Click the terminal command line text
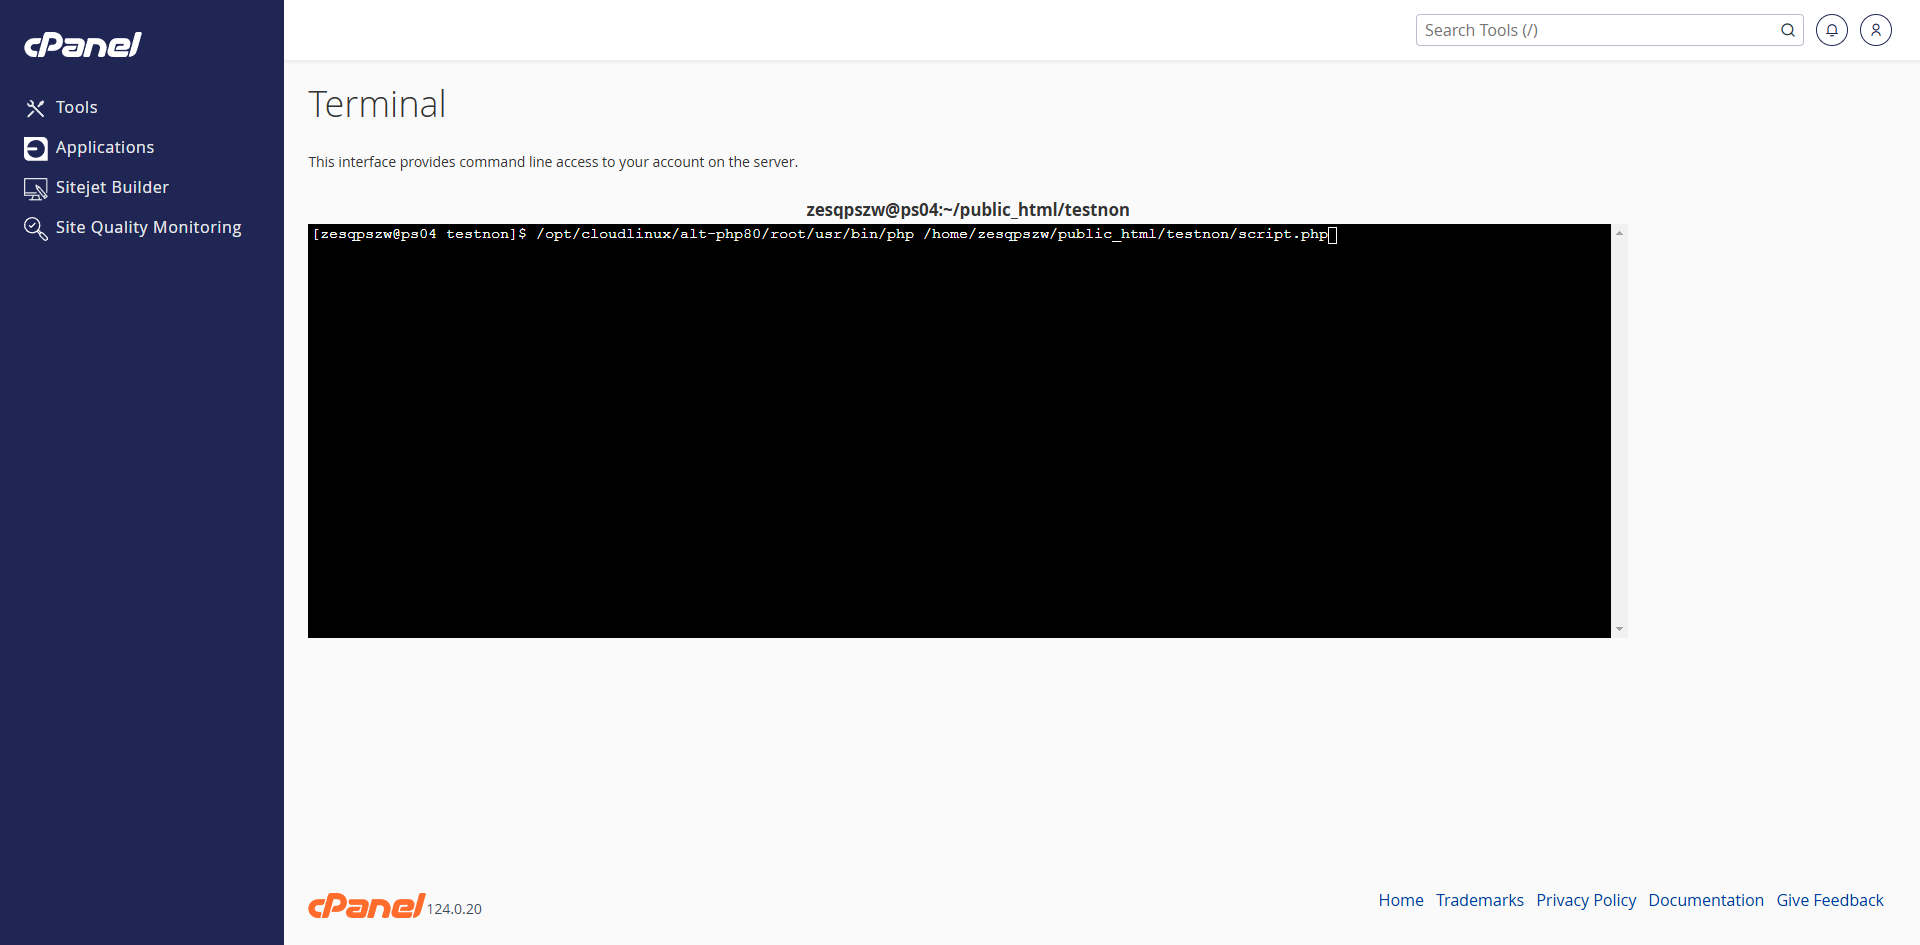The image size is (1920, 945). pyautogui.click(x=820, y=234)
